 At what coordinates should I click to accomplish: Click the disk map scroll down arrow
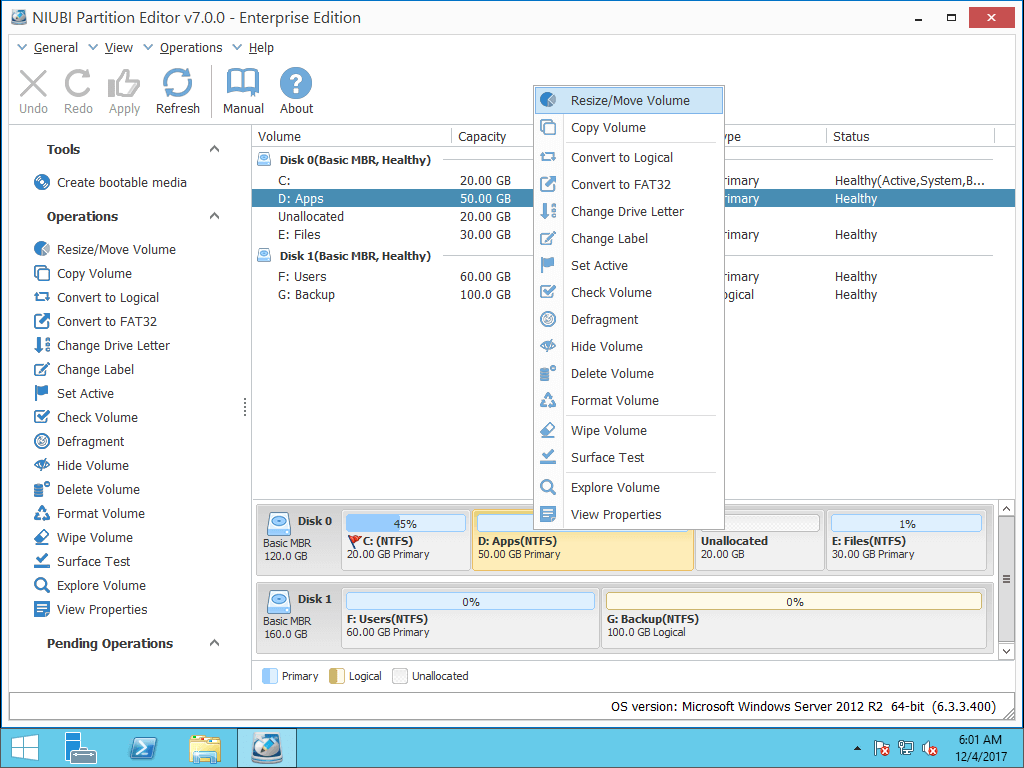(x=1006, y=651)
